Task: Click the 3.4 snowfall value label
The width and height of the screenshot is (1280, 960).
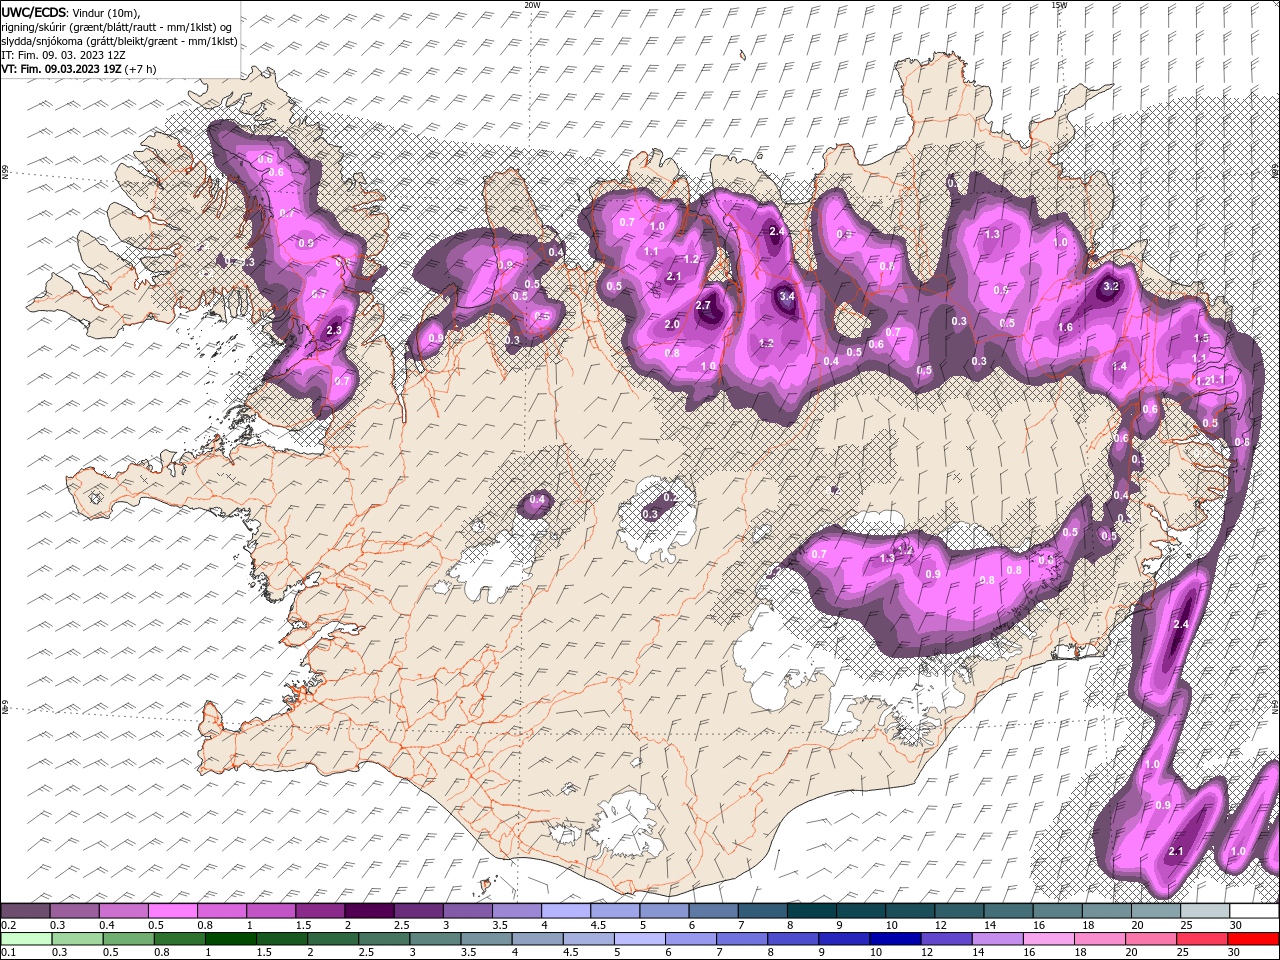Action: (x=786, y=296)
